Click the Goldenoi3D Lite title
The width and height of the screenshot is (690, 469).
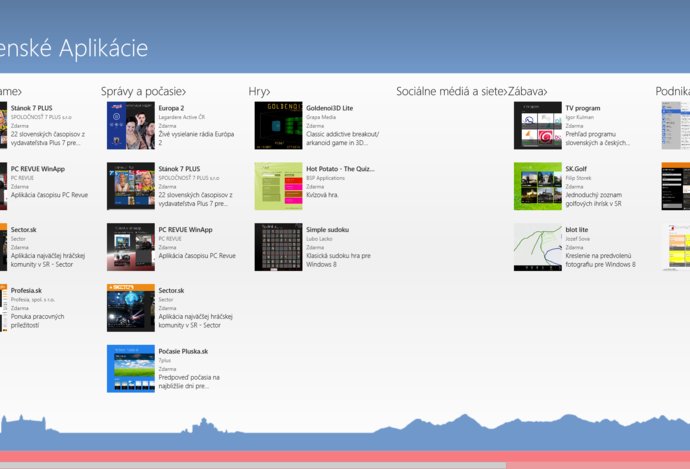(x=330, y=108)
